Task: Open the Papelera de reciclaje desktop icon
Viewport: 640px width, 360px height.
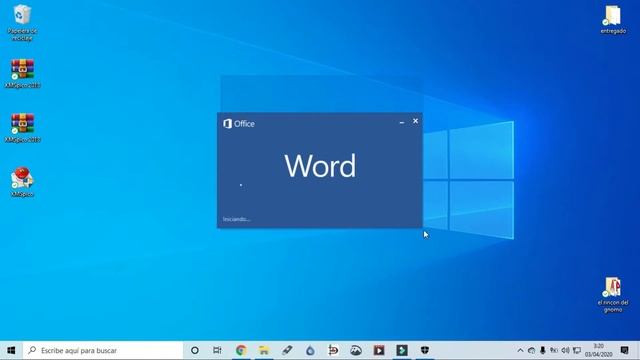Action: pyautogui.click(x=22, y=22)
